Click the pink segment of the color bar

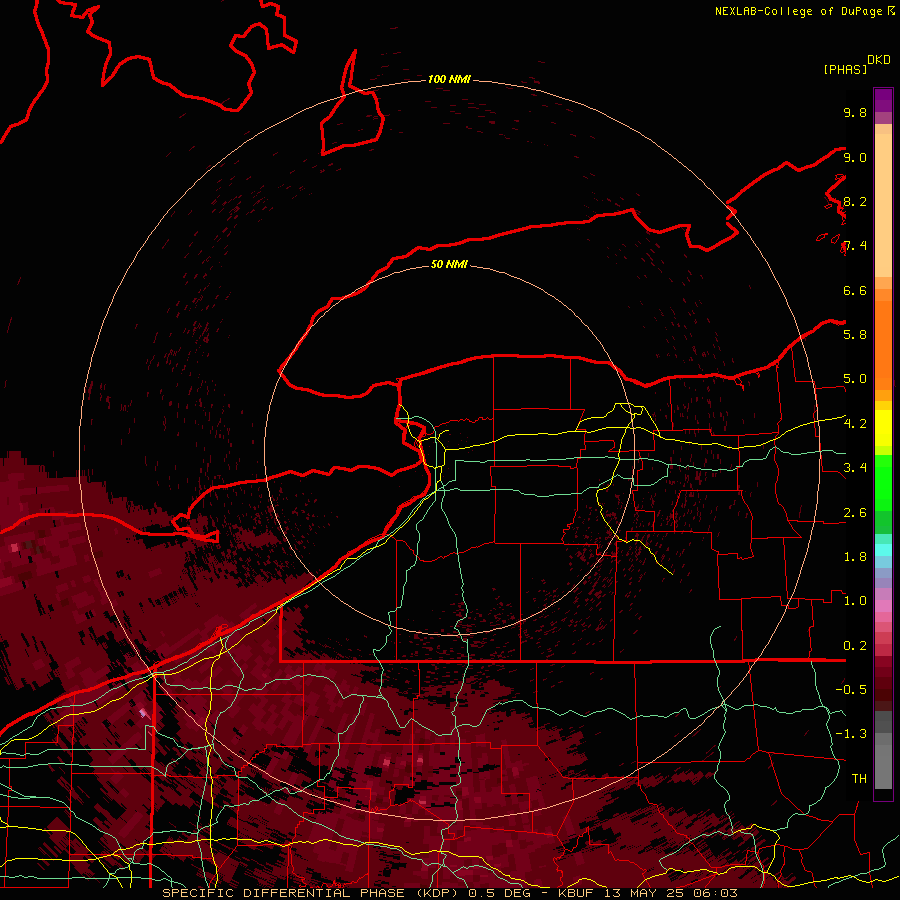click(x=883, y=606)
